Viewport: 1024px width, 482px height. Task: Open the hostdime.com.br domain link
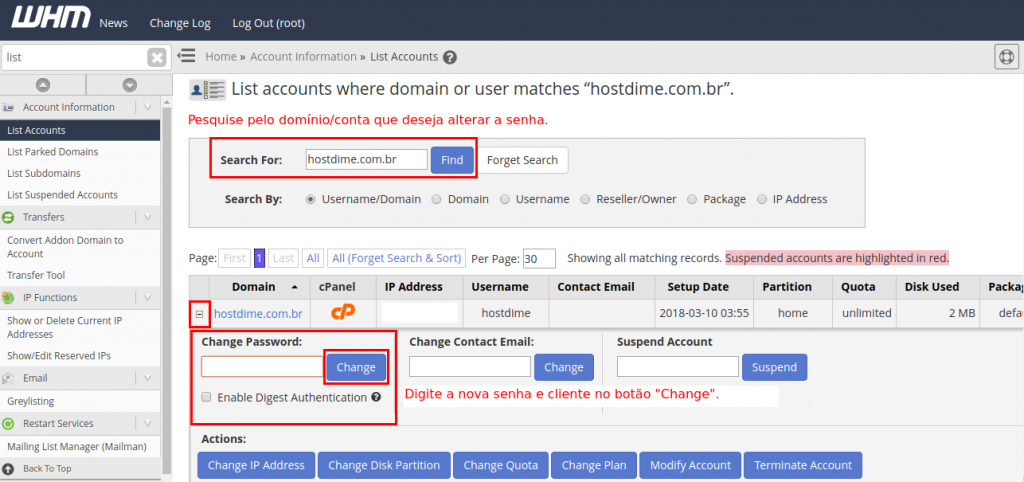click(258, 313)
